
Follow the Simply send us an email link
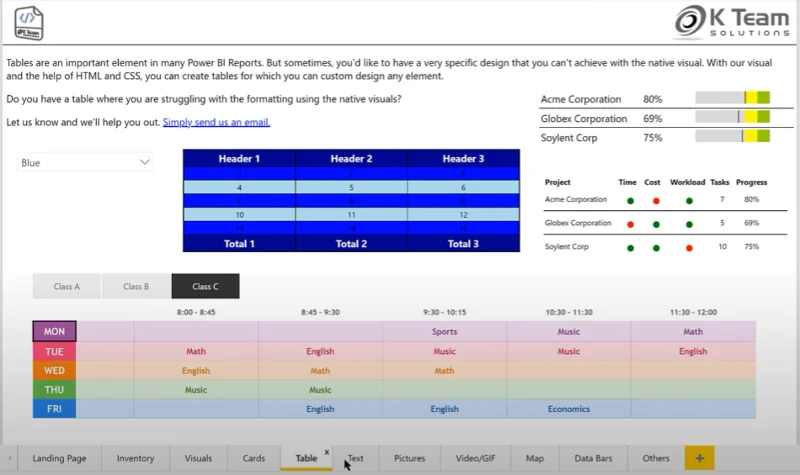pyautogui.click(x=216, y=122)
